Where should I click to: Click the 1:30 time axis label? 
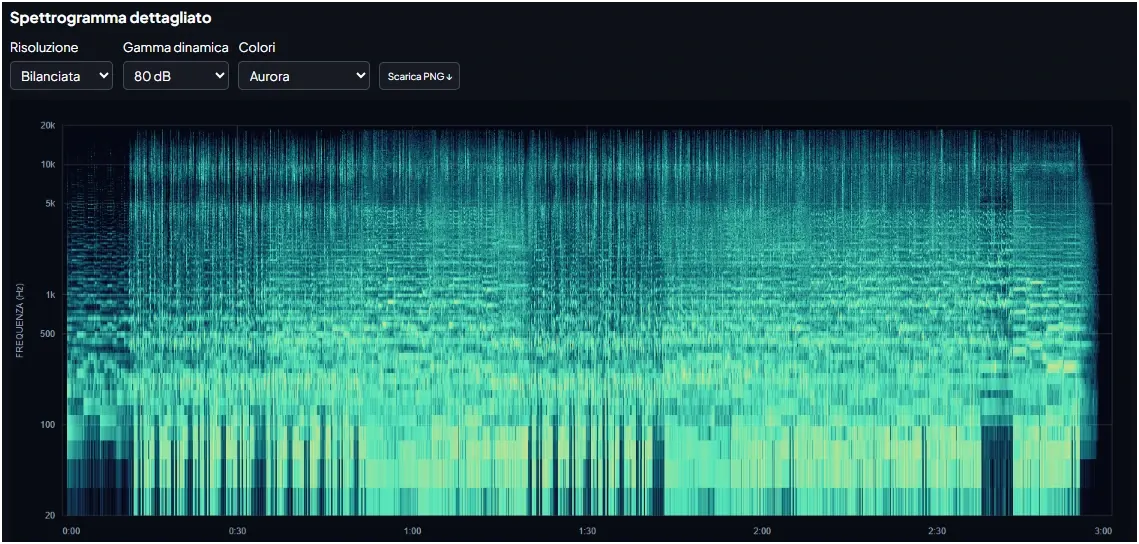click(588, 531)
